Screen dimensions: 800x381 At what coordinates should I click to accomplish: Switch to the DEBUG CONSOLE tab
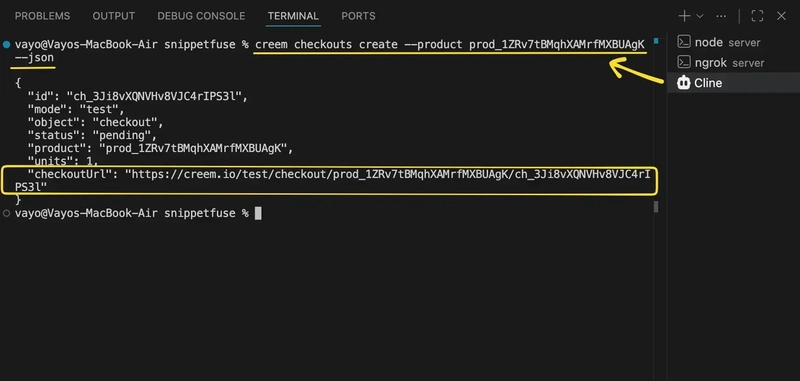[201, 16]
